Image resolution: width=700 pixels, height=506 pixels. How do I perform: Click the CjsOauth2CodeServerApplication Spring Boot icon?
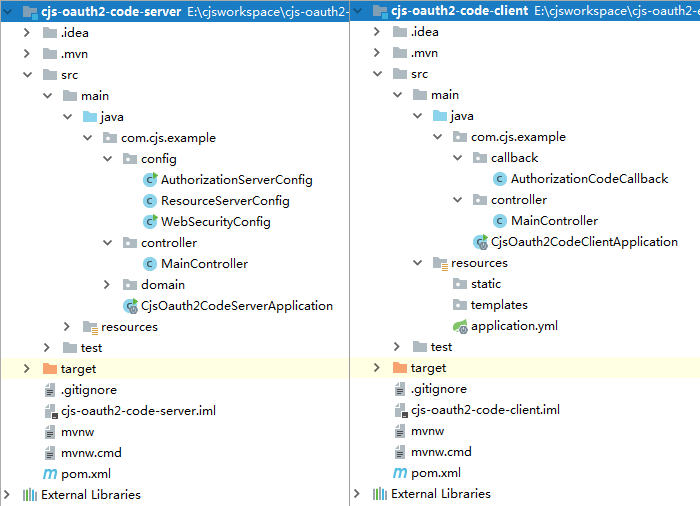[130, 306]
